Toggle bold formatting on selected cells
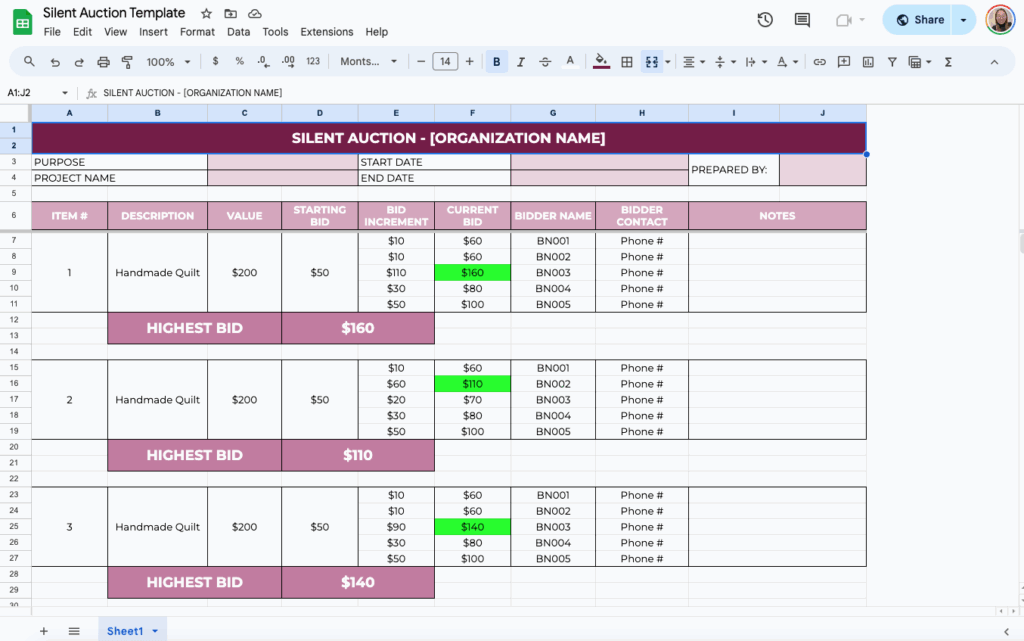The image size is (1024, 641). pos(497,61)
